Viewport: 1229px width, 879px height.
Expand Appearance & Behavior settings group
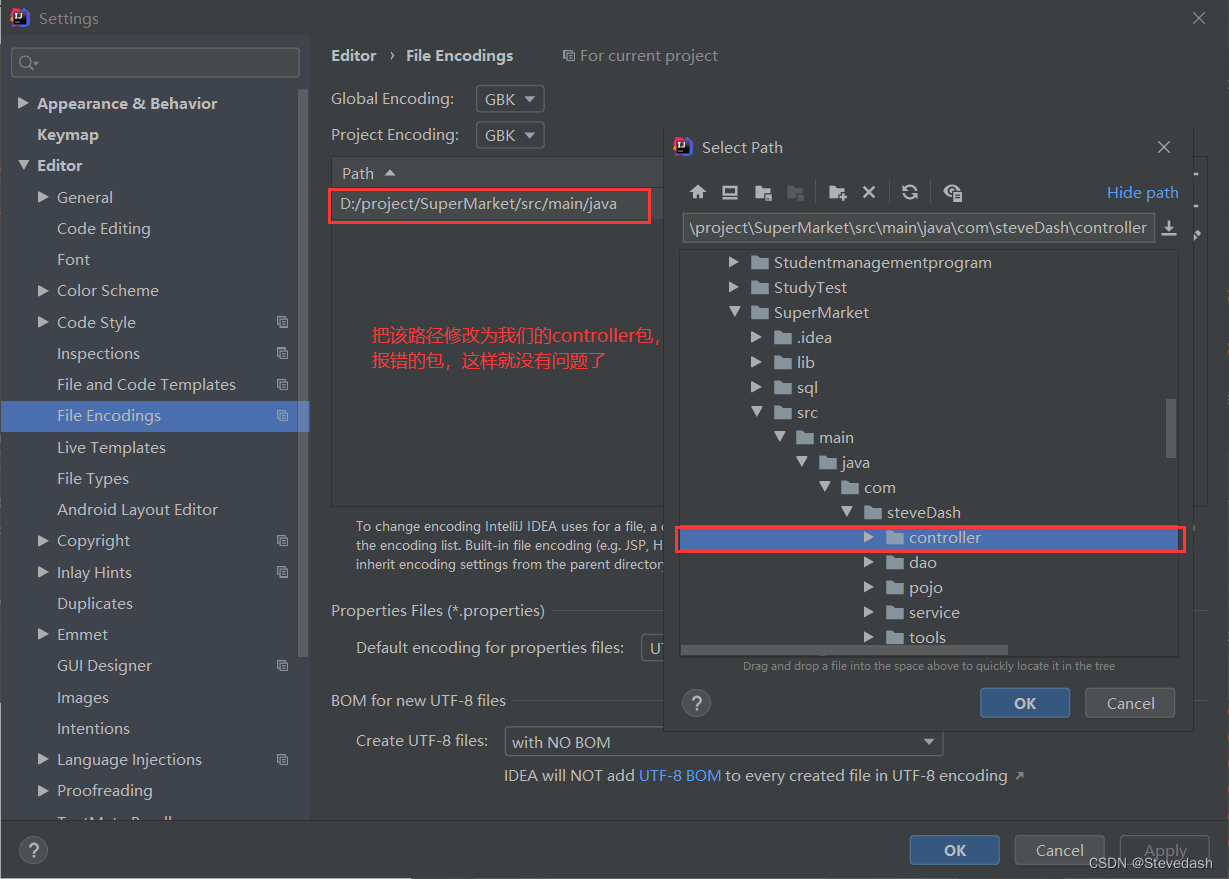point(23,103)
